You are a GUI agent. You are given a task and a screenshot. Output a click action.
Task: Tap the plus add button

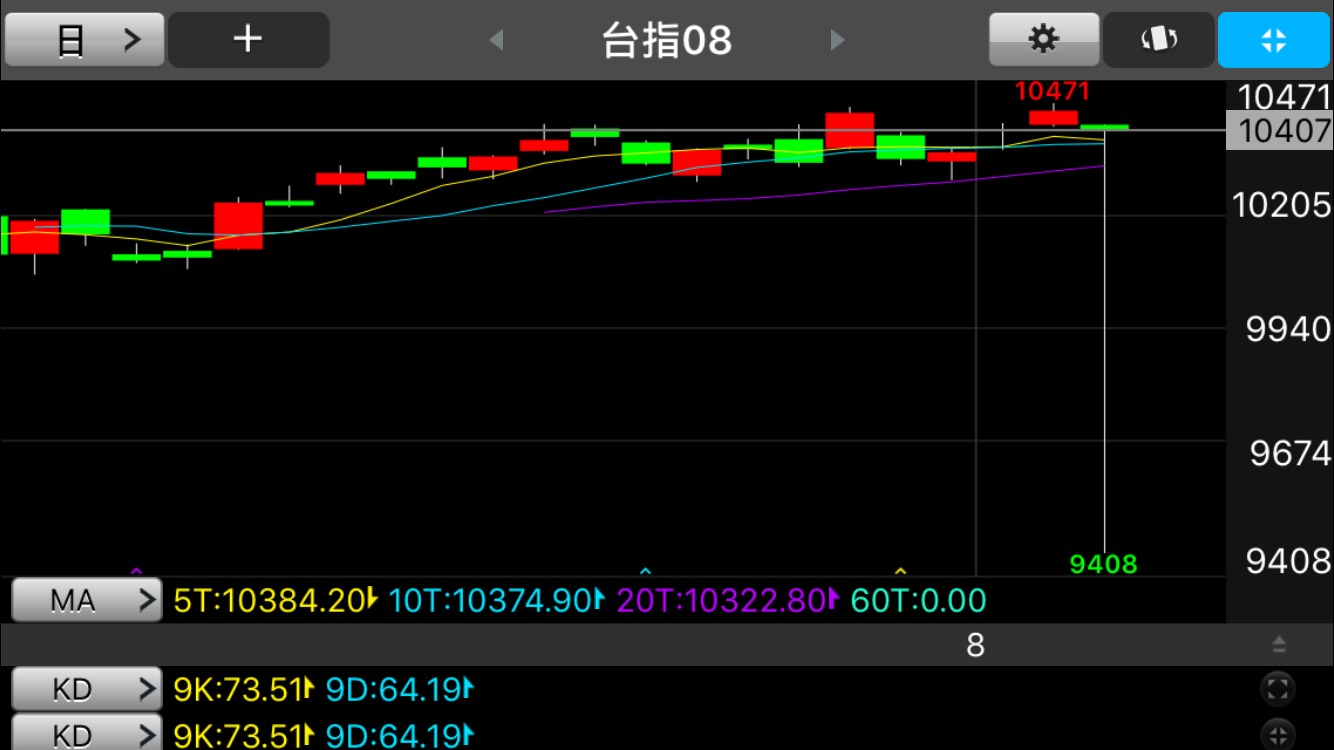248,40
